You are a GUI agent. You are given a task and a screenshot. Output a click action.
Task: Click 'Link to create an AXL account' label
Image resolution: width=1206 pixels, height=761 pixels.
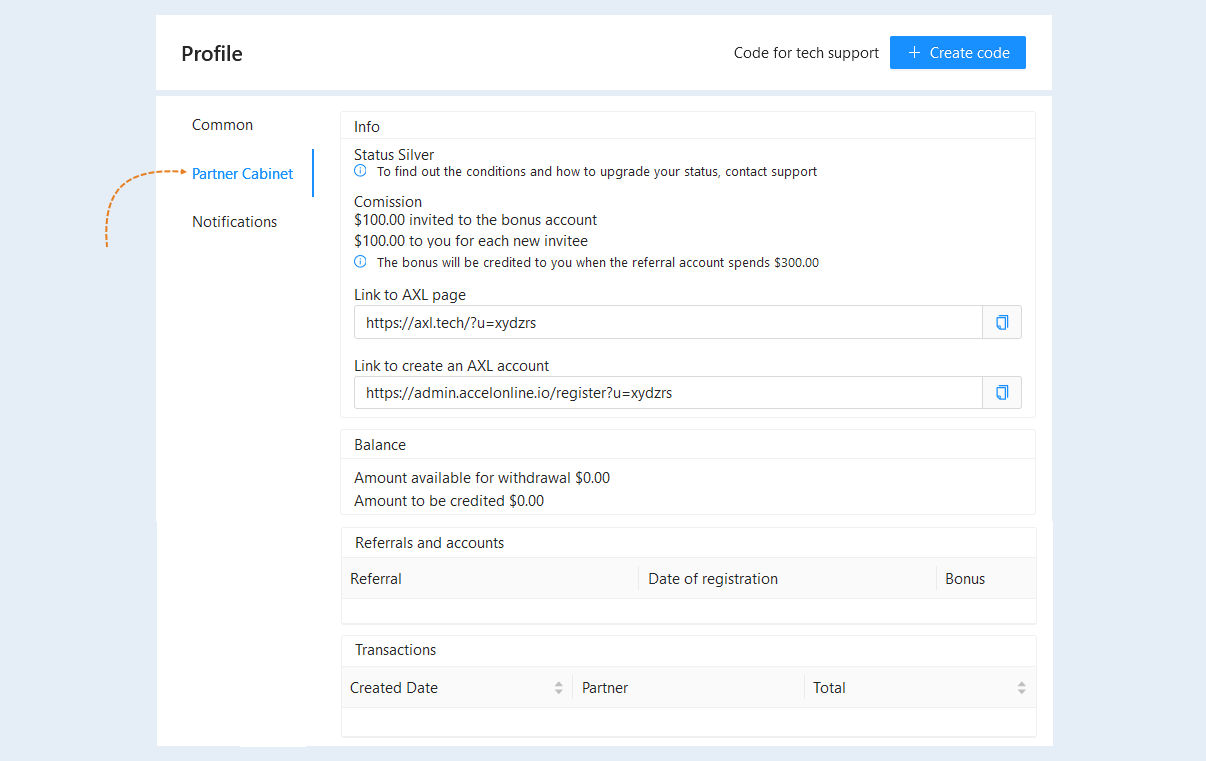tap(452, 366)
